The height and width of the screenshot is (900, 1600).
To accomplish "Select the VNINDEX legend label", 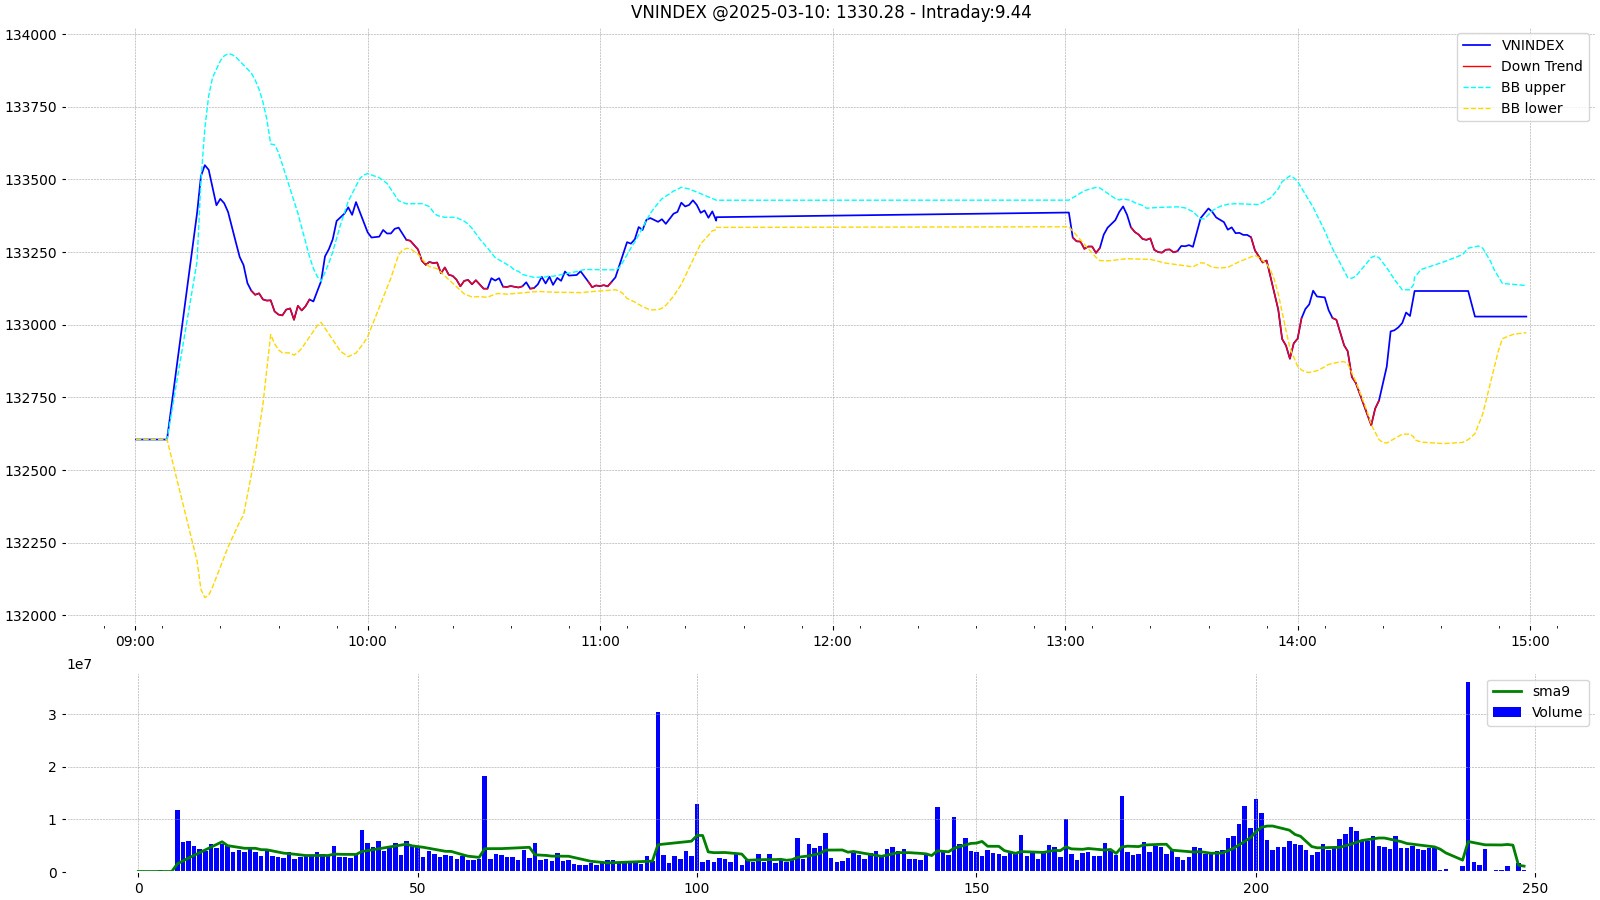I will 1532,45.
